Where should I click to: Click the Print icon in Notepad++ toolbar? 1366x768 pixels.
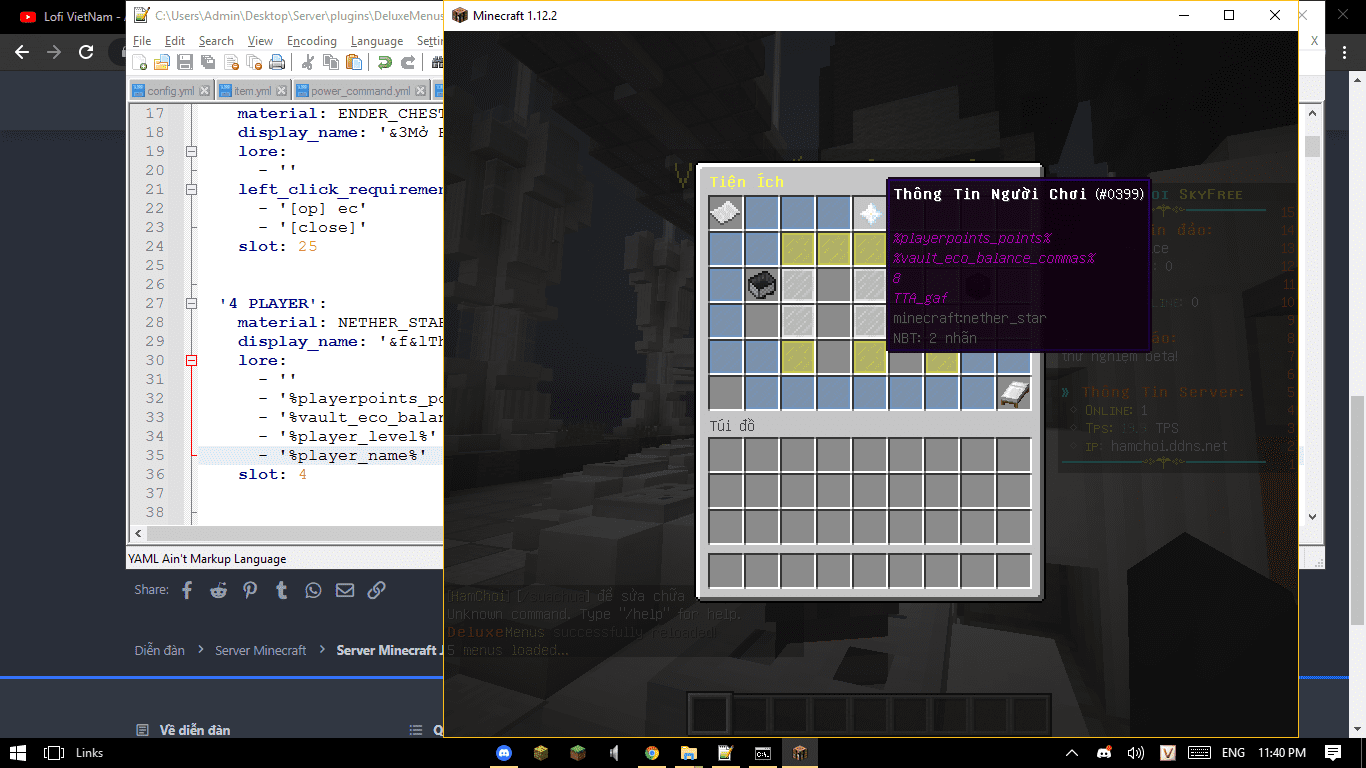[x=277, y=62]
